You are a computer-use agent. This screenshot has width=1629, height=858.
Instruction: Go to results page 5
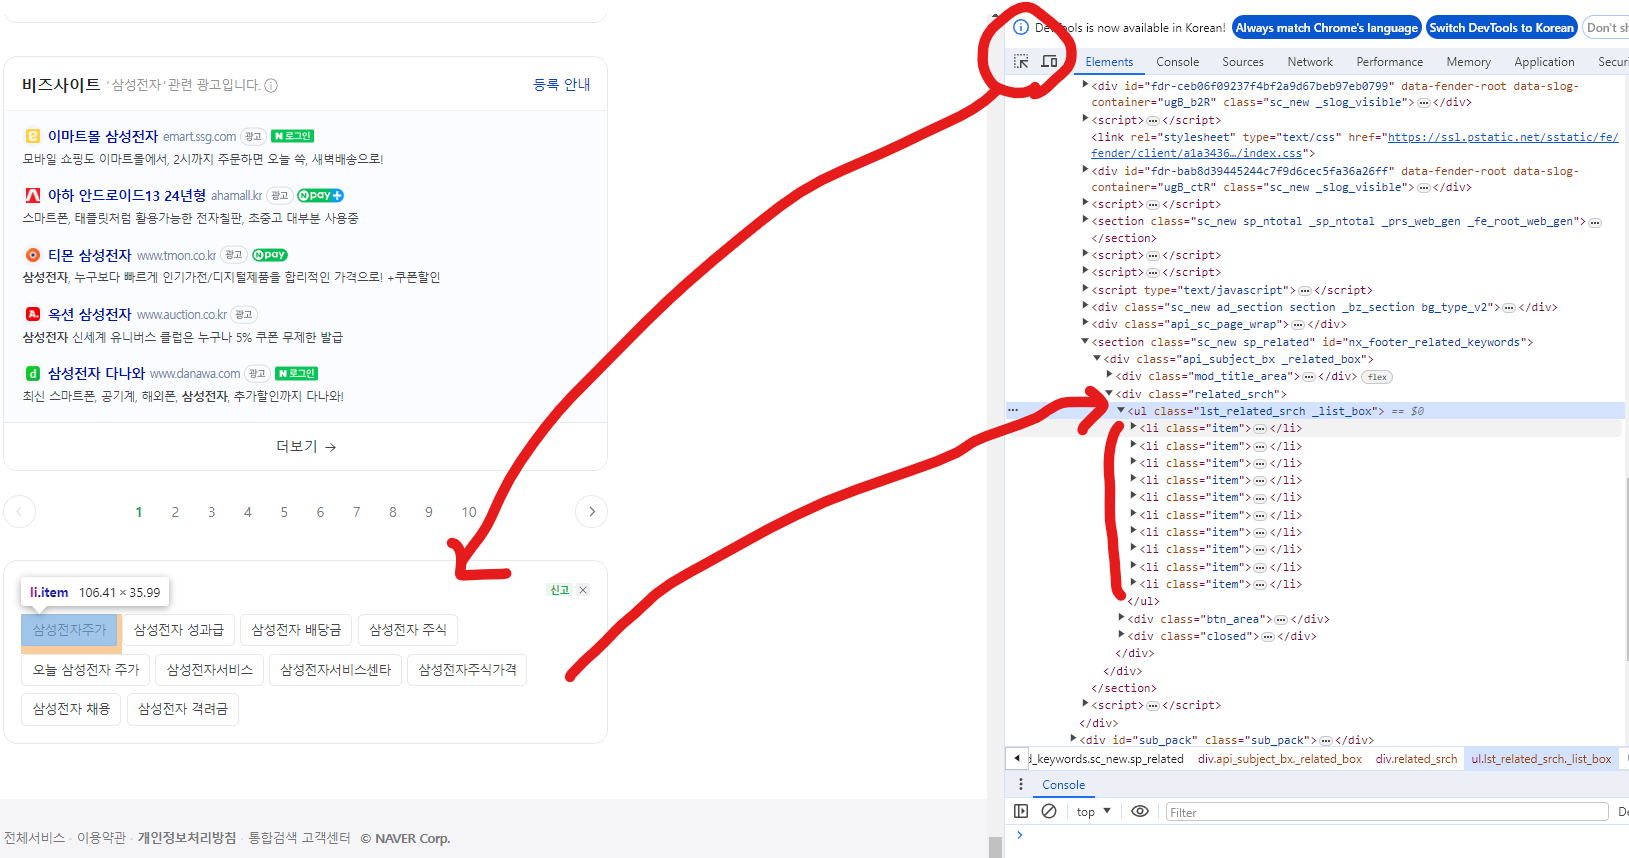[x=284, y=512]
